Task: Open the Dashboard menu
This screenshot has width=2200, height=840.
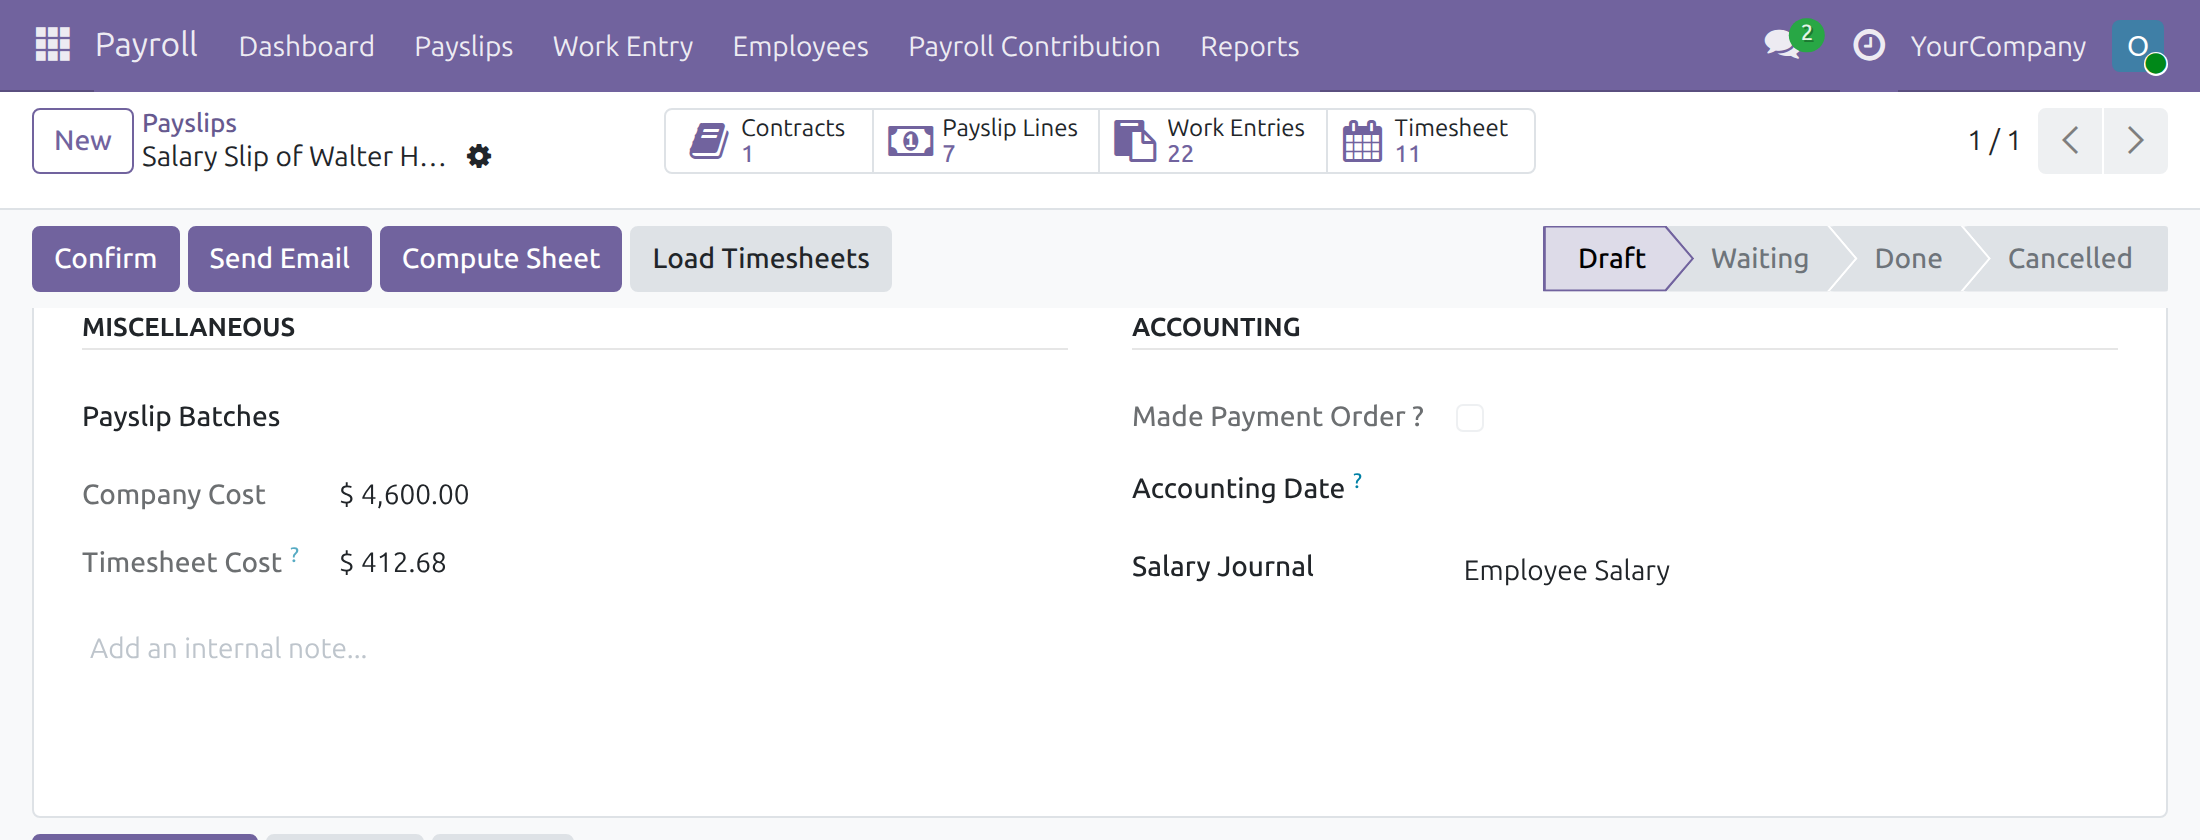Action: [x=306, y=46]
